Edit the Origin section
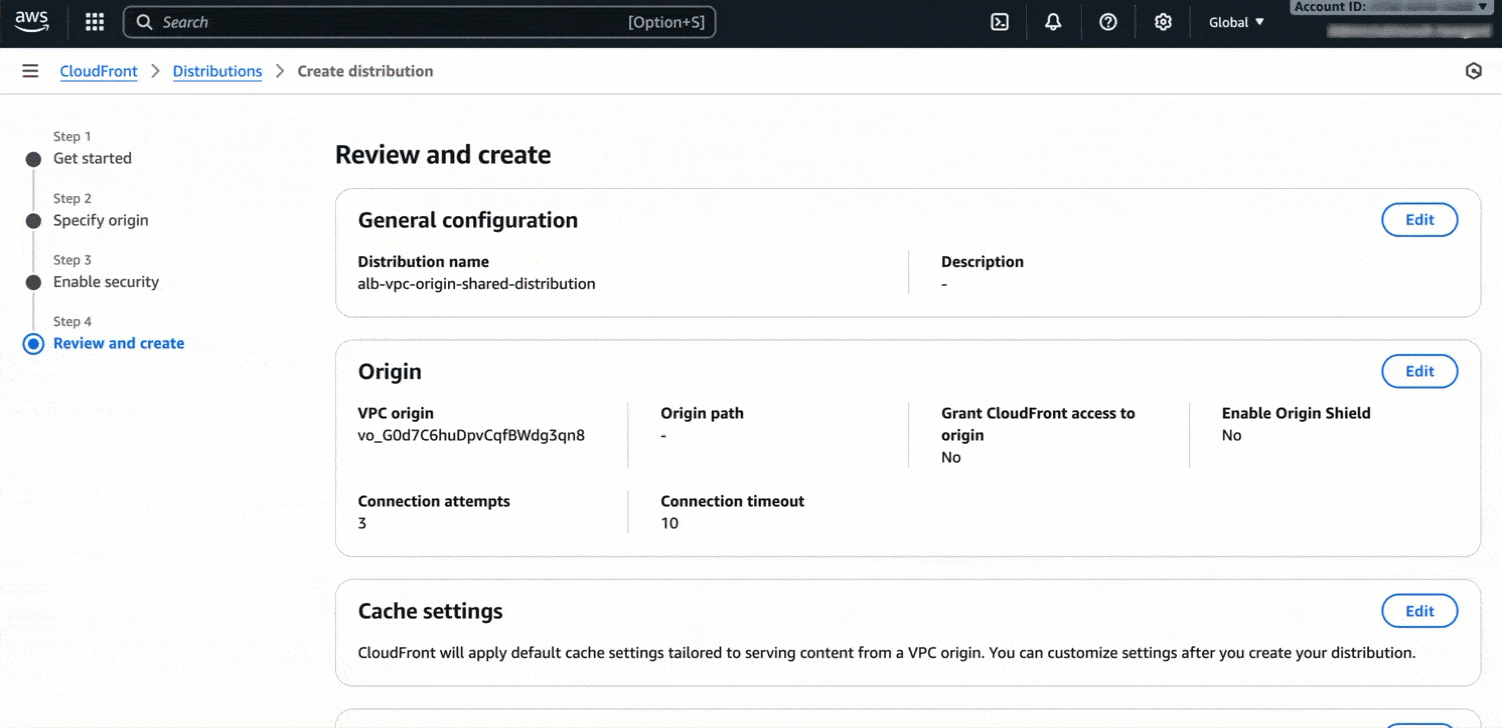1502x728 pixels. (1419, 371)
